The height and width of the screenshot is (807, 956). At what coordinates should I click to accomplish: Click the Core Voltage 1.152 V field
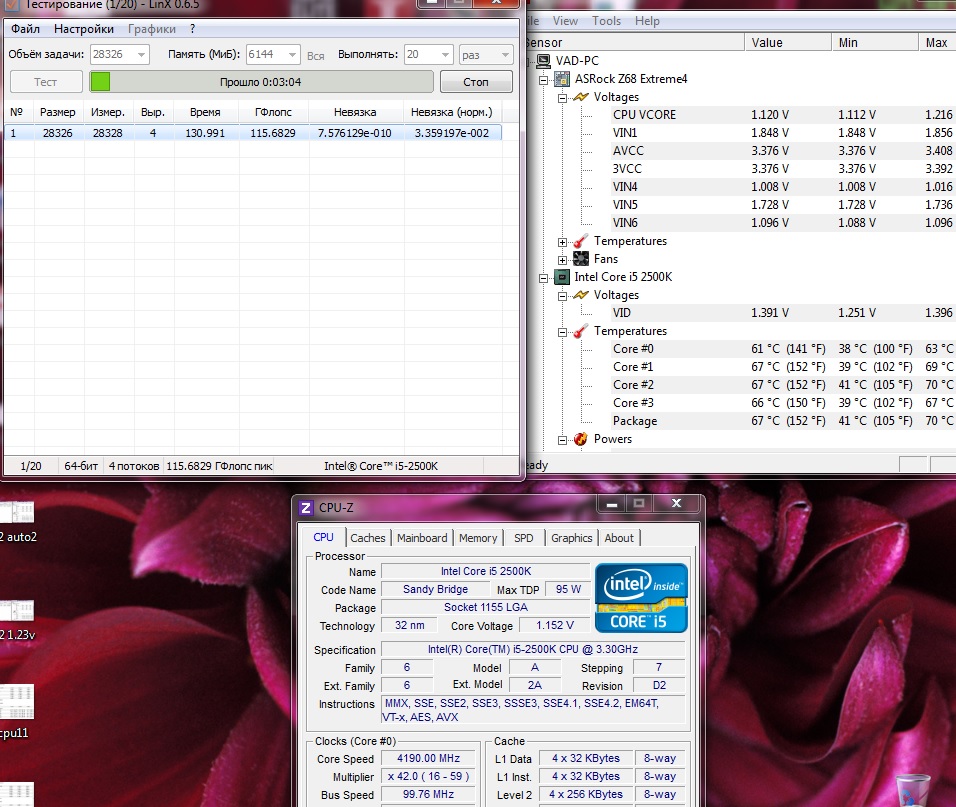point(554,625)
